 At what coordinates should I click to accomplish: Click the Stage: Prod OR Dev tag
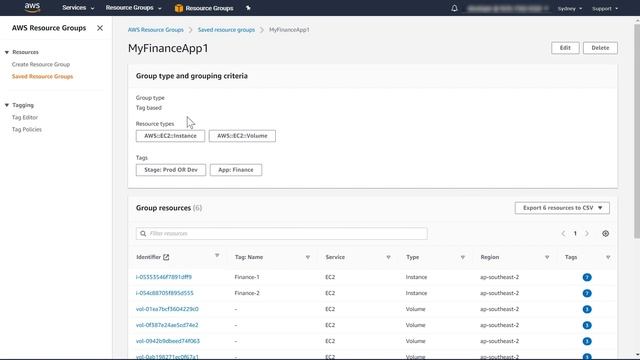[171, 170]
